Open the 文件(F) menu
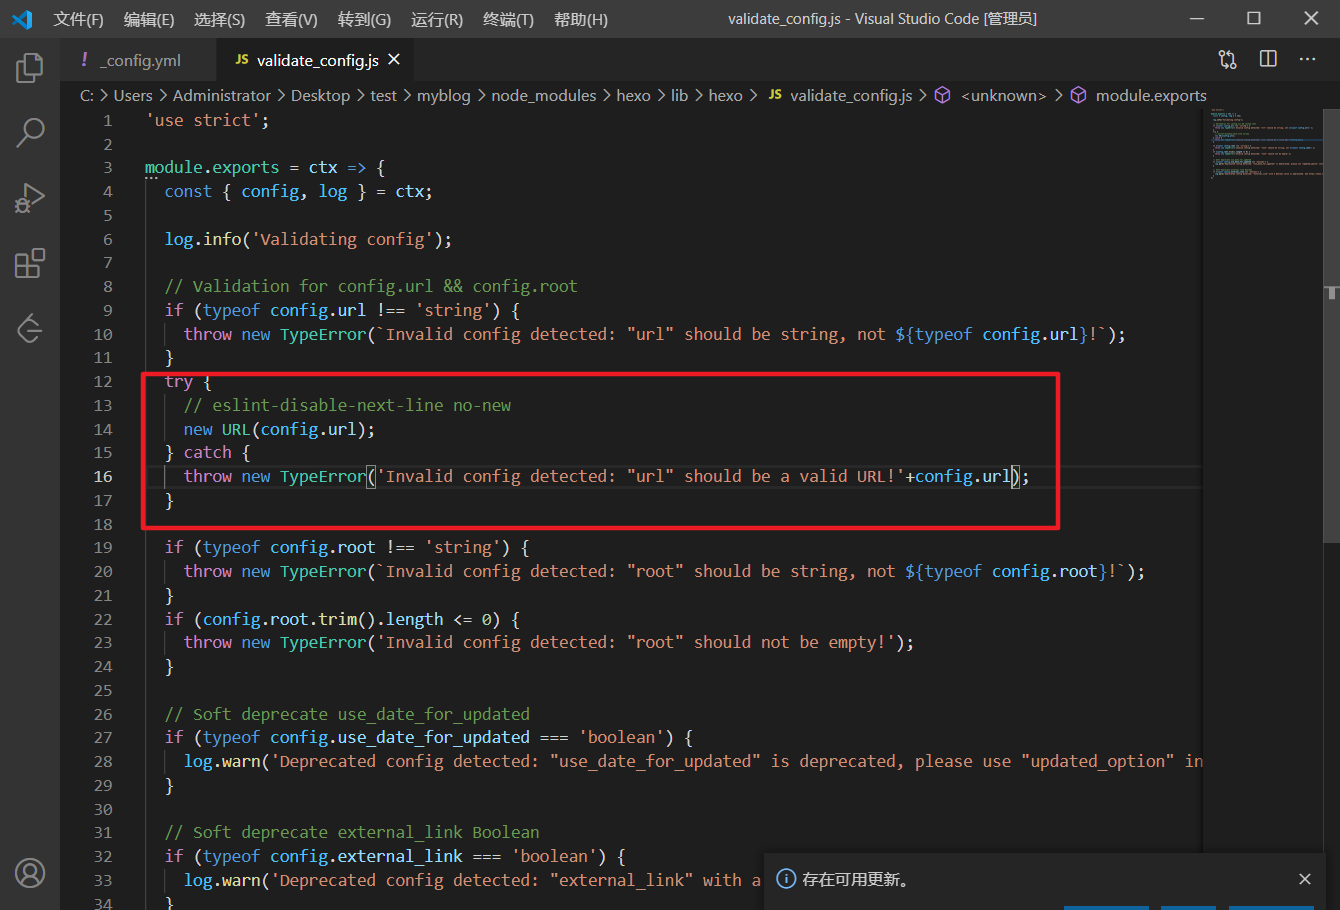 (x=78, y=19)
